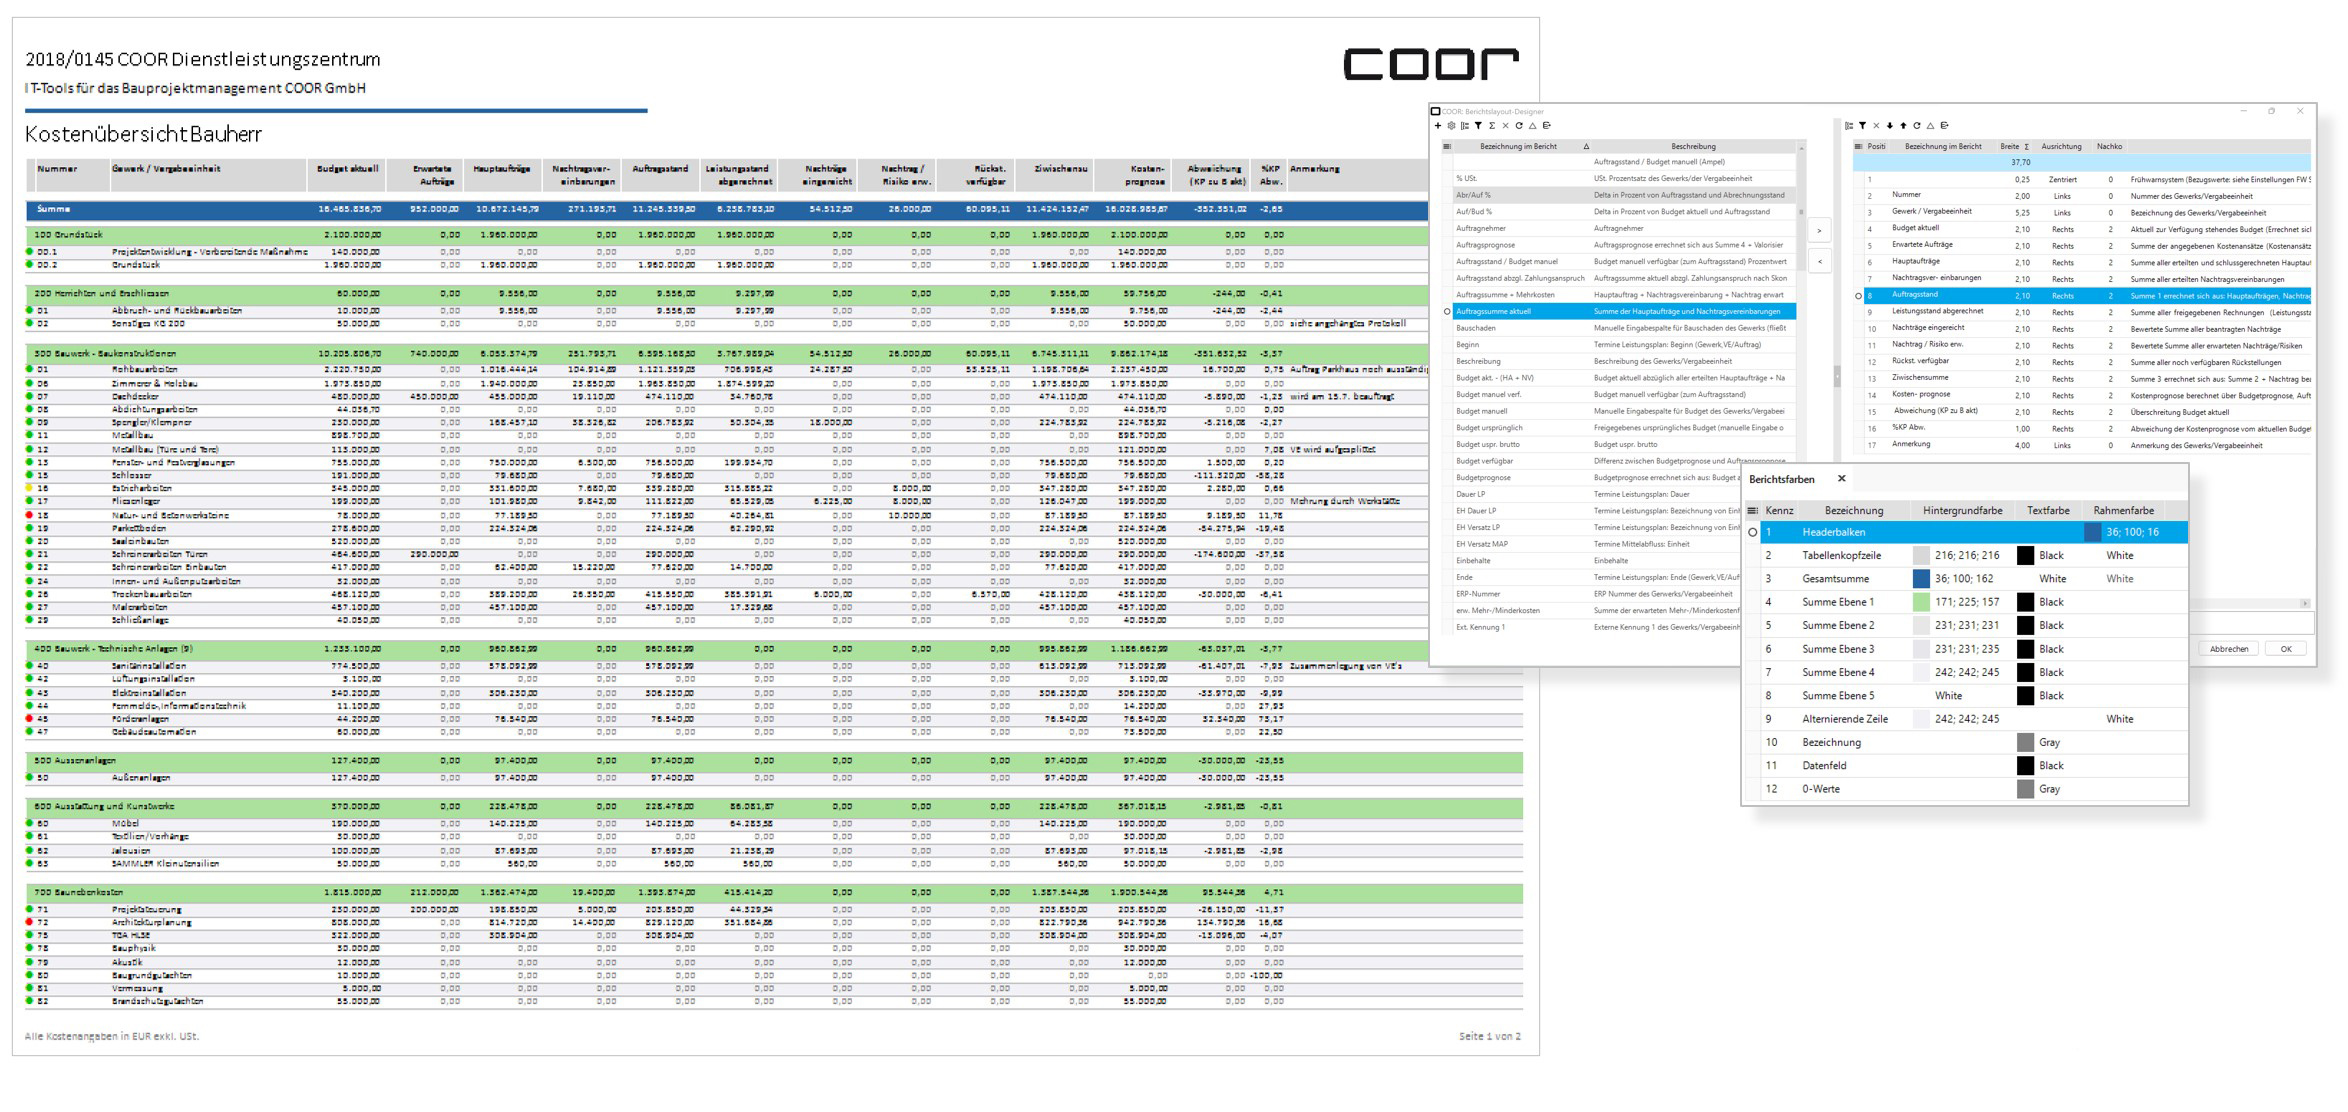
Task: Click the column tree icon in left designer toolbar
Action: tap(1465, 126)
